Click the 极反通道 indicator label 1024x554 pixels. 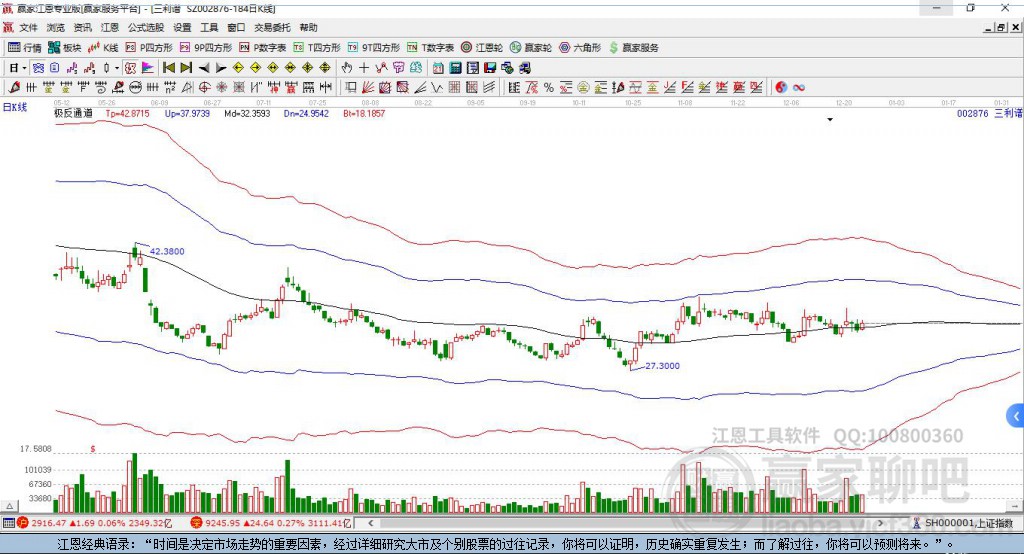[x=73, y=113]
